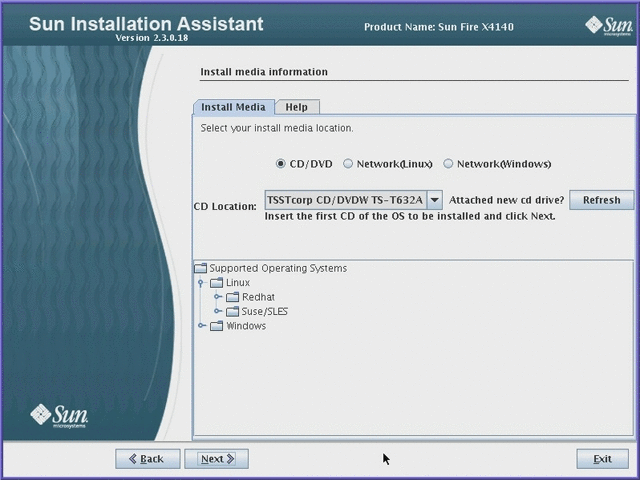Click the Refresh button

tap(602, 200)
